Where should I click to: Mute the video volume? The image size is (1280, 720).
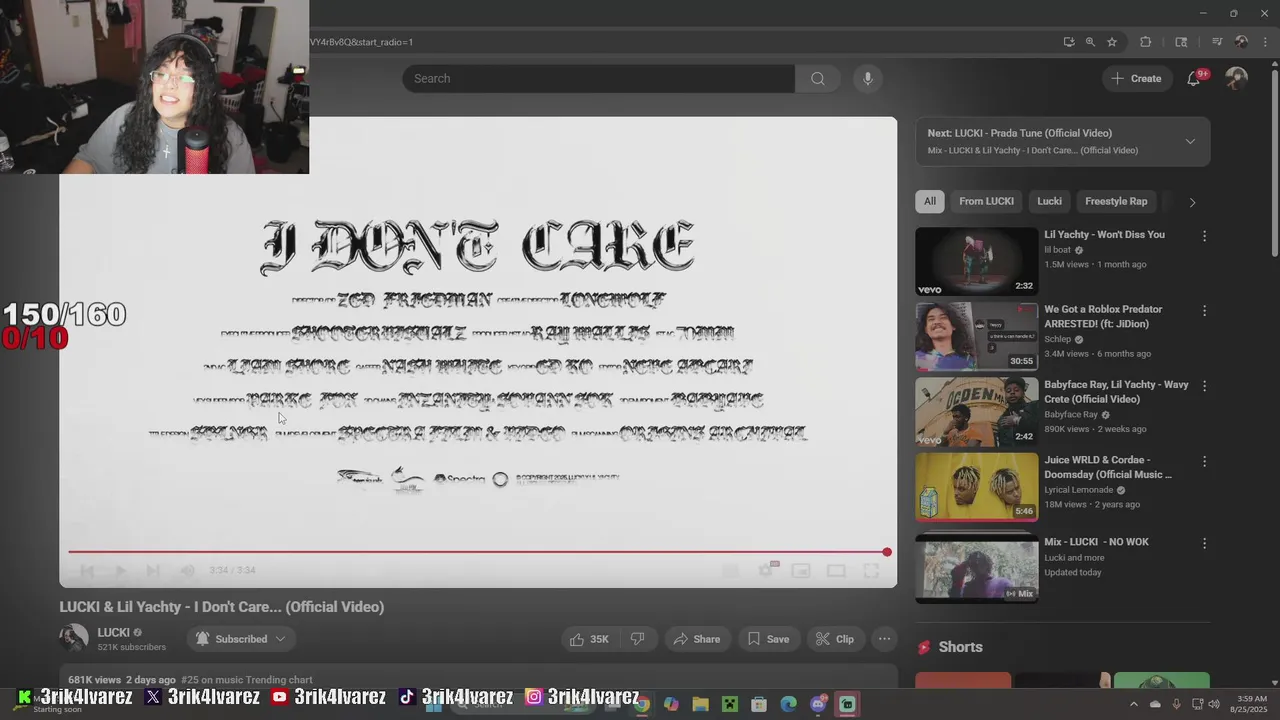coord(187,570)
